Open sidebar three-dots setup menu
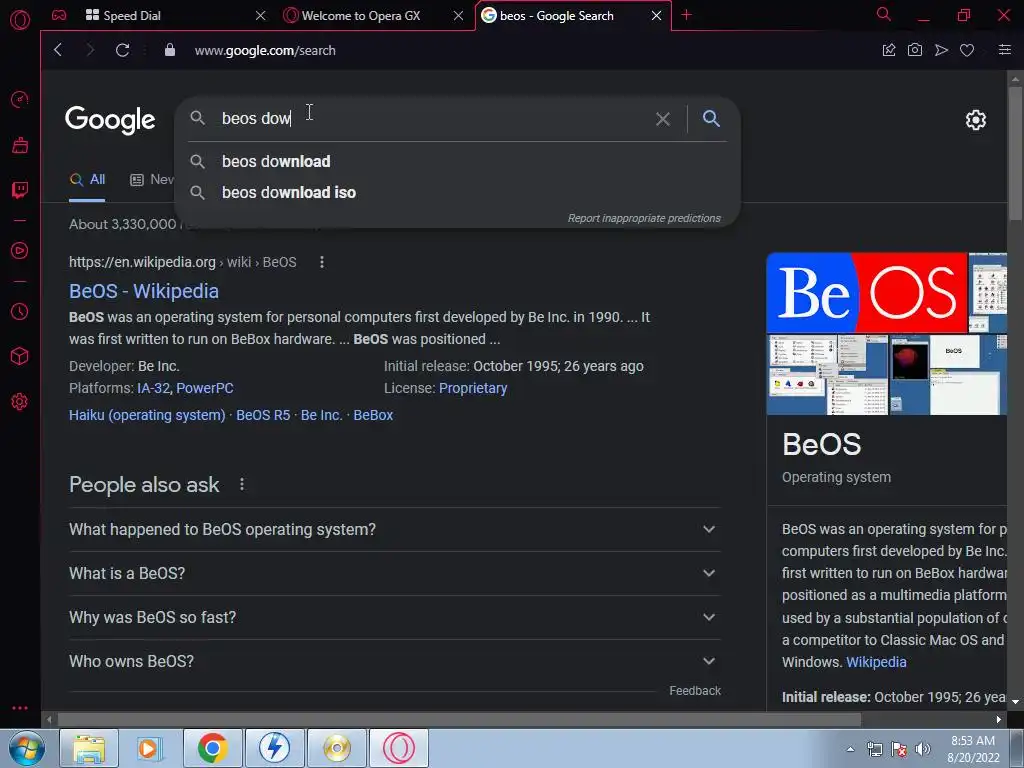1024x768 pixels. tap(20, 708)
